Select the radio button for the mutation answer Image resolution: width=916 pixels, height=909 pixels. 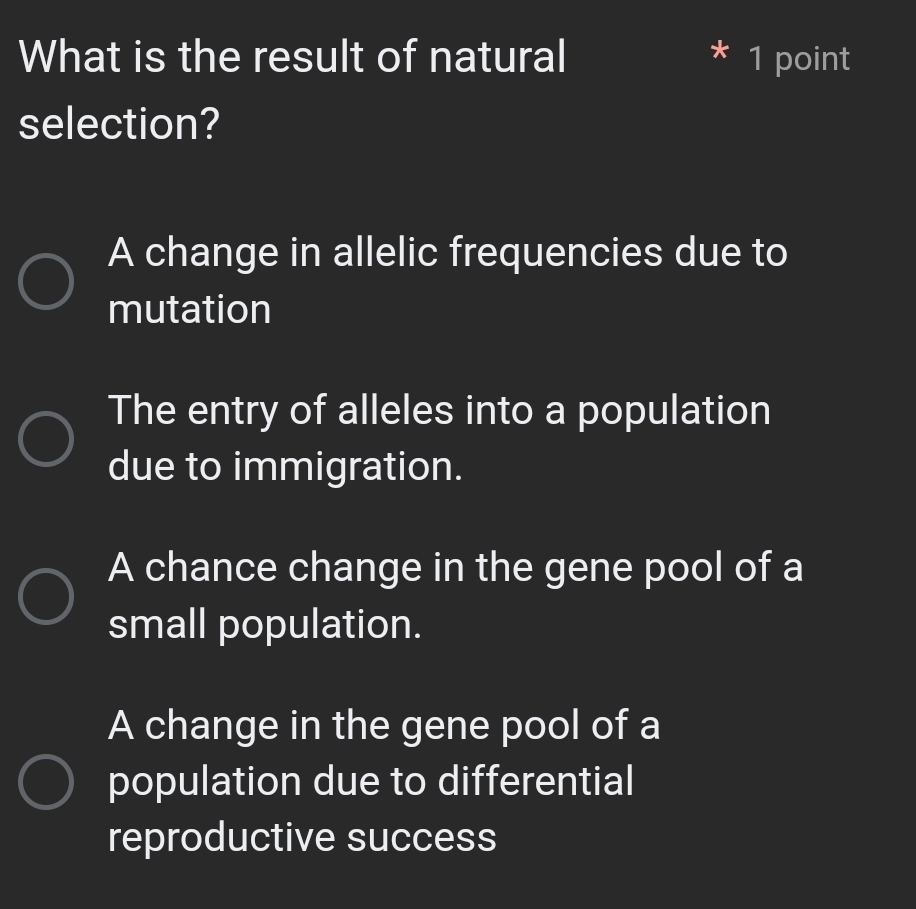[x=46, y=281]
